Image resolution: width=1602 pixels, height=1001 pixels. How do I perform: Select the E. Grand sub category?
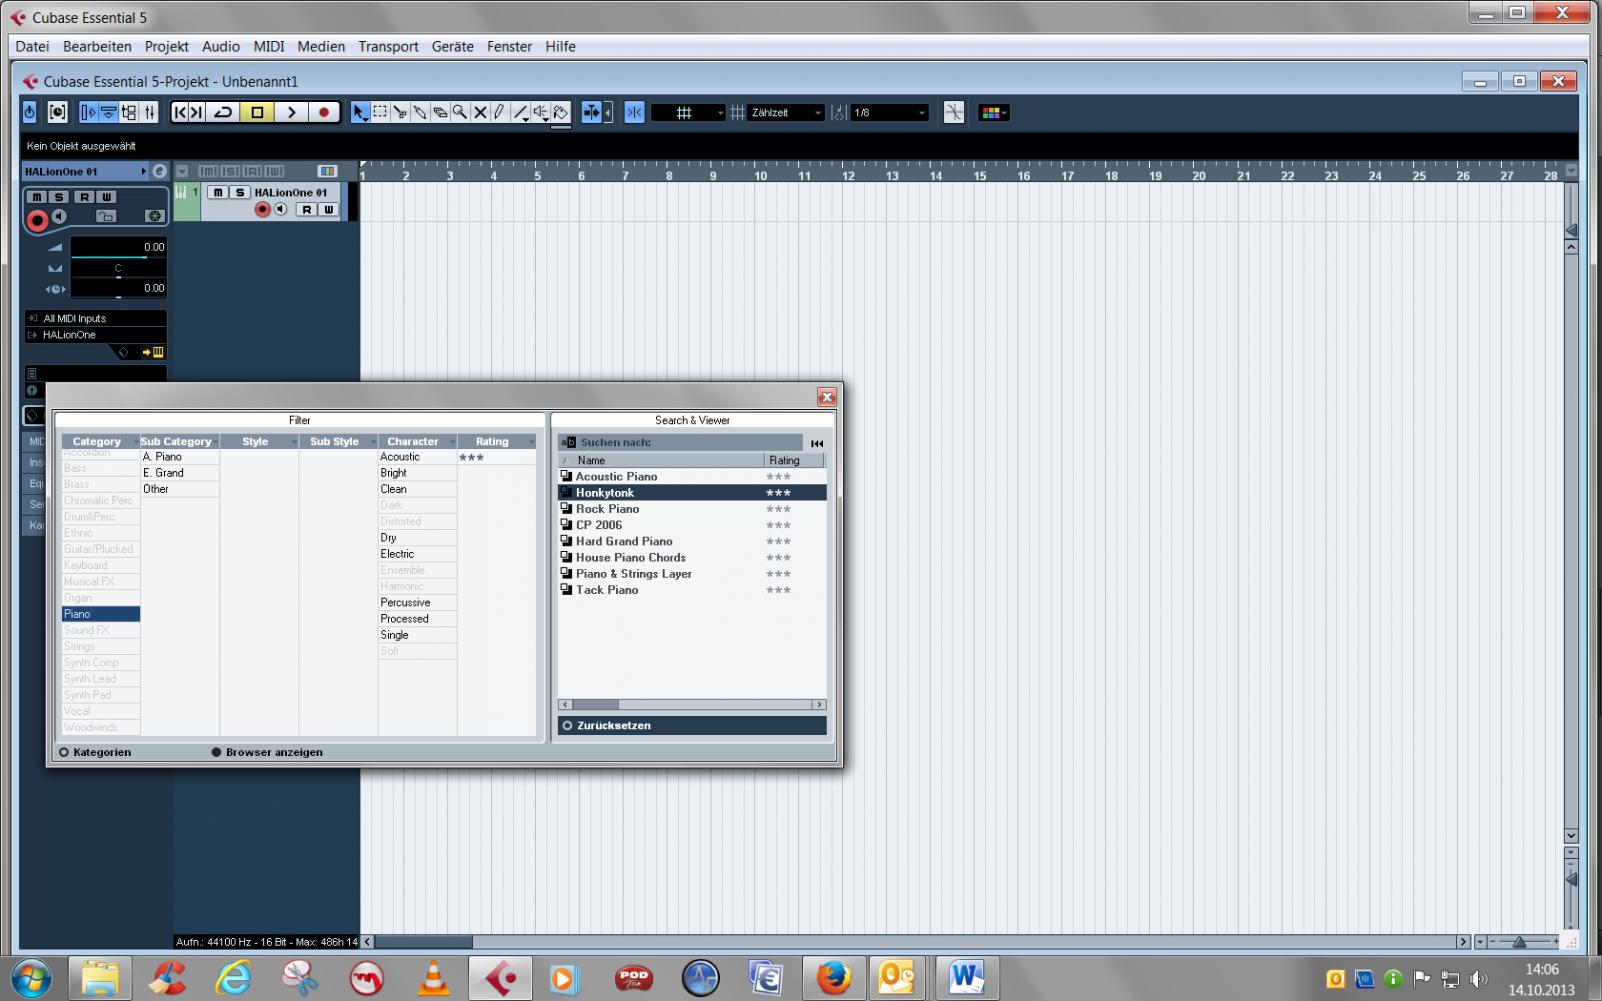coord(180,473)
